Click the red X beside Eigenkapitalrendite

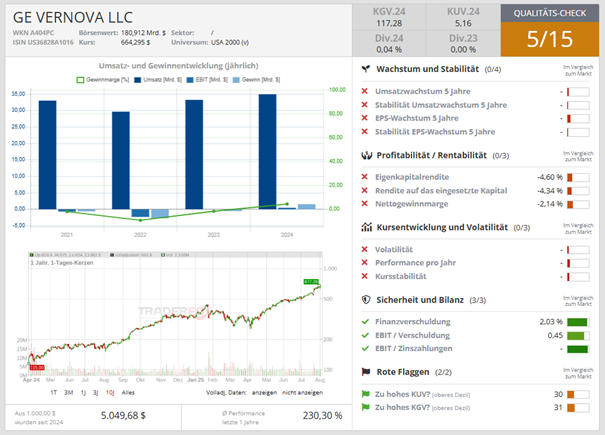coord(364,177)
